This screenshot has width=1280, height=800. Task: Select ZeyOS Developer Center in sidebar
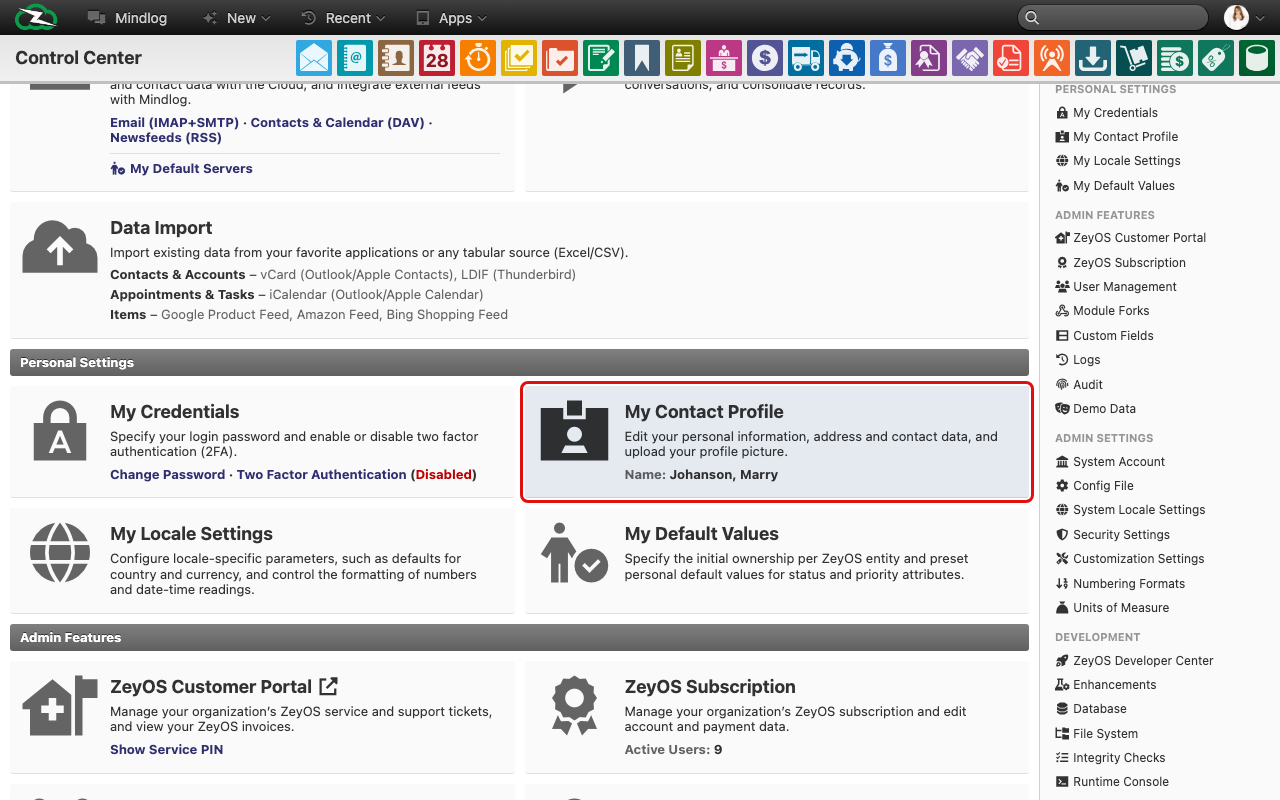click(x=1135, y=661)
